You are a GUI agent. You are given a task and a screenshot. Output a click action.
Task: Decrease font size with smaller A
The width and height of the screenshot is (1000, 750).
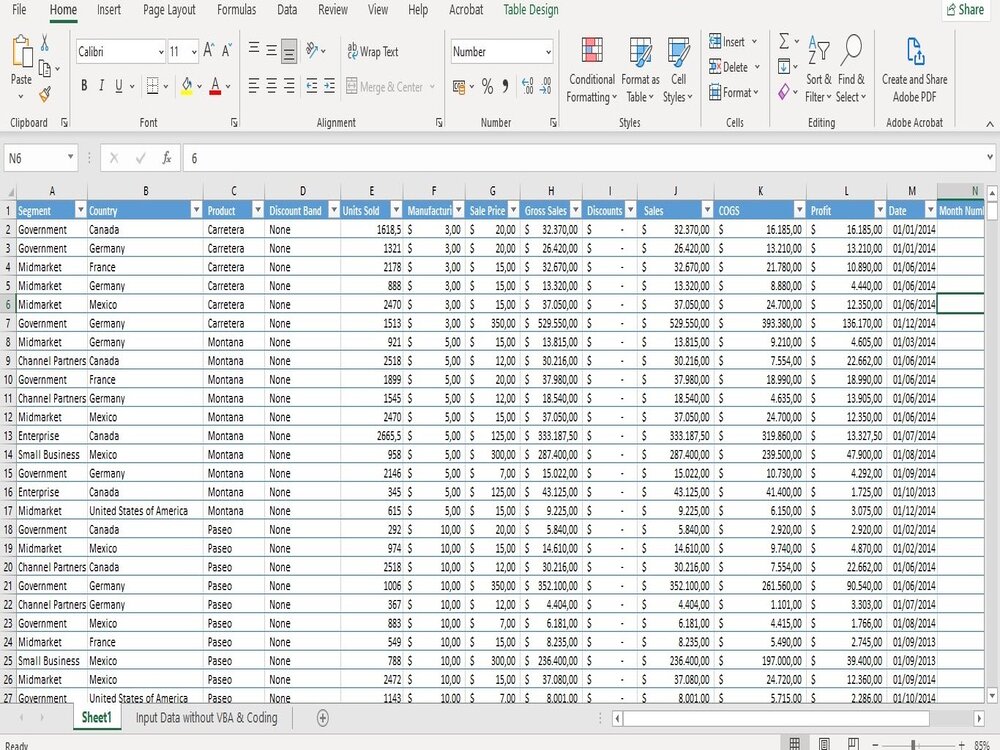click(227, 51)
